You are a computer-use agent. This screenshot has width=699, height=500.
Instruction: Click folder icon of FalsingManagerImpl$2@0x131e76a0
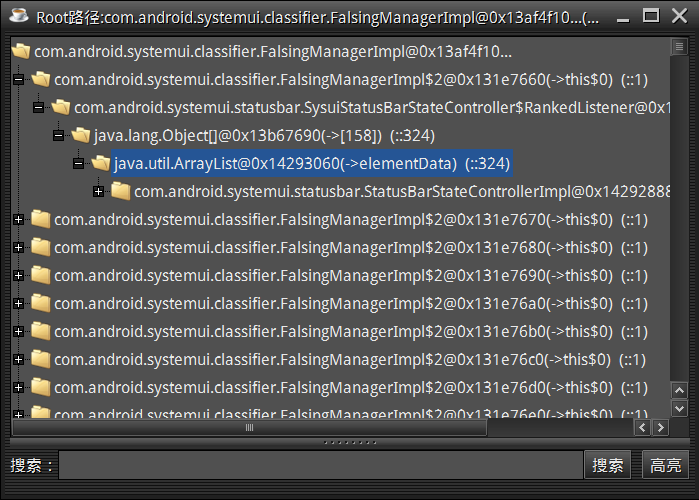tap(41, 303)
